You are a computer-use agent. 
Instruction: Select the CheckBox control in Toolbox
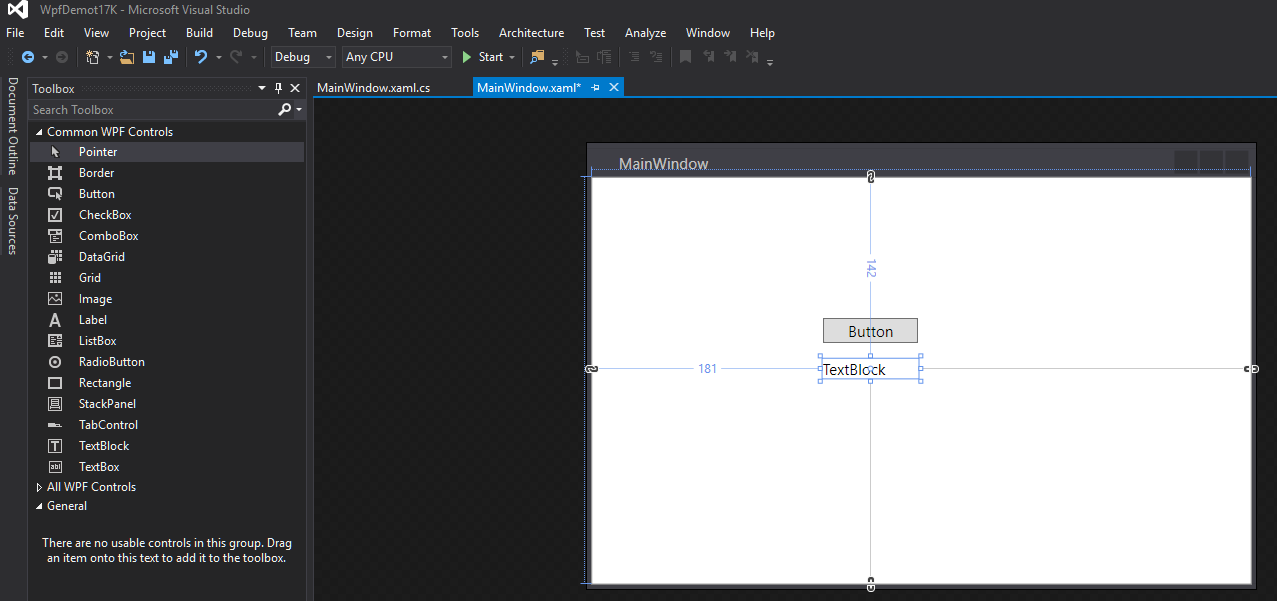[x=105, y=215]
